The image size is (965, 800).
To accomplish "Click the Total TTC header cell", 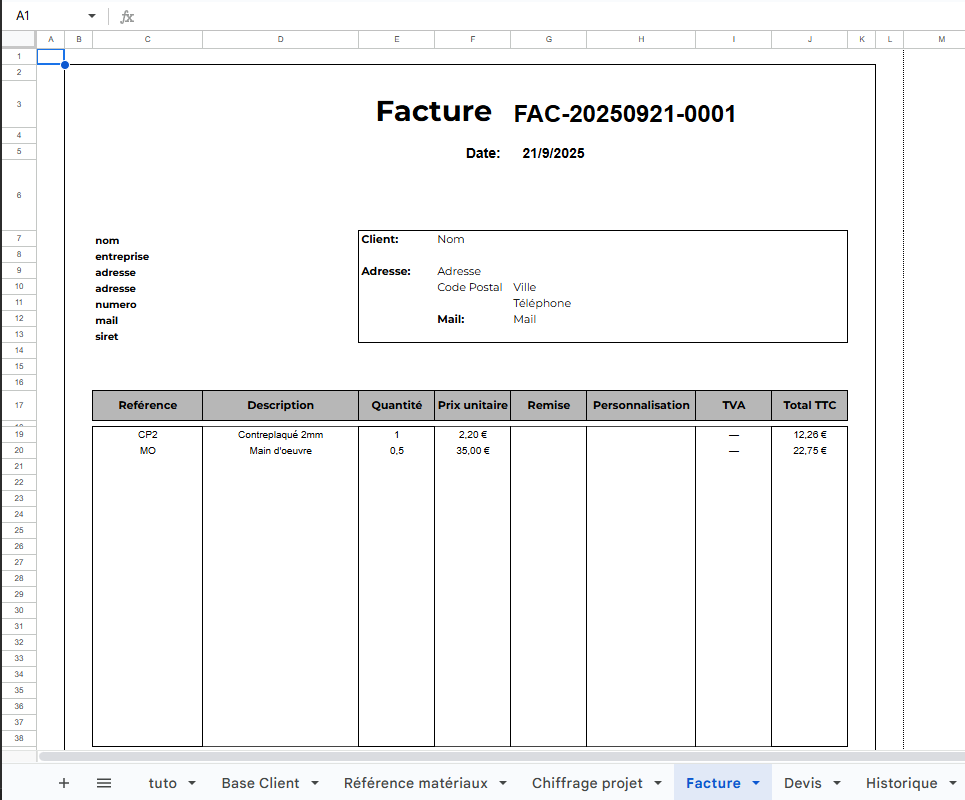I will tap(810, 406).
